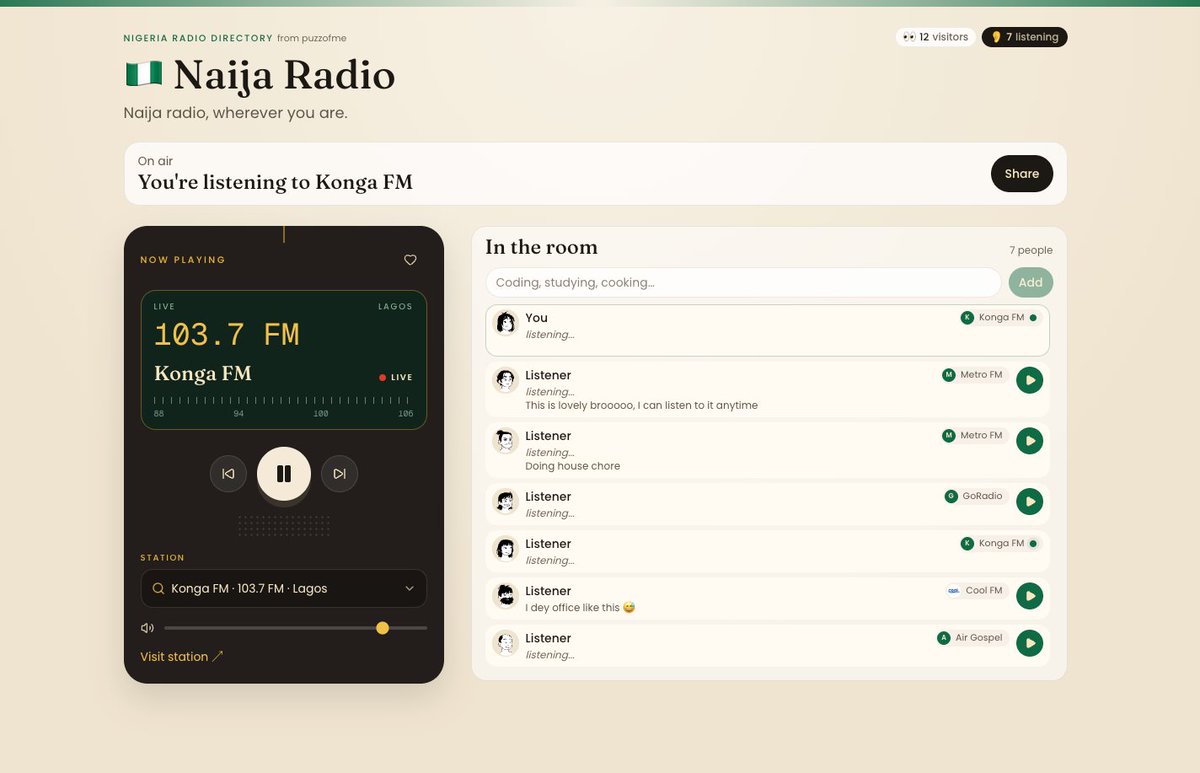Click avatar of the Cool FM listener
1200x773 pixels.
coord(506,596)
